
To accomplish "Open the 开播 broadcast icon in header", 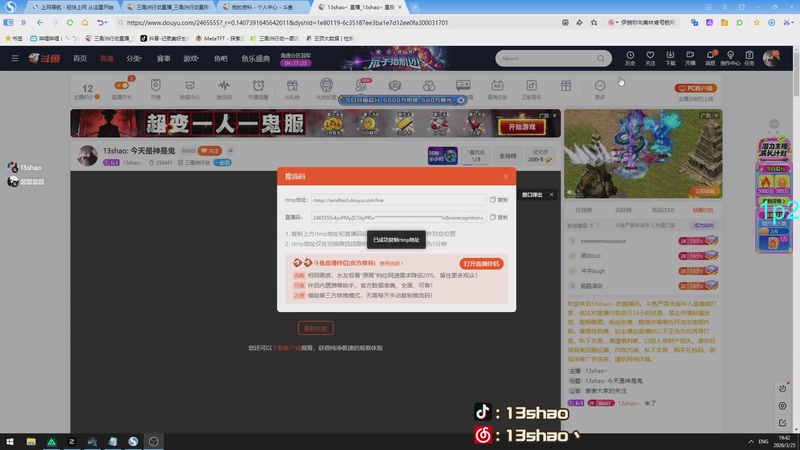I will [x=690, y=58].
